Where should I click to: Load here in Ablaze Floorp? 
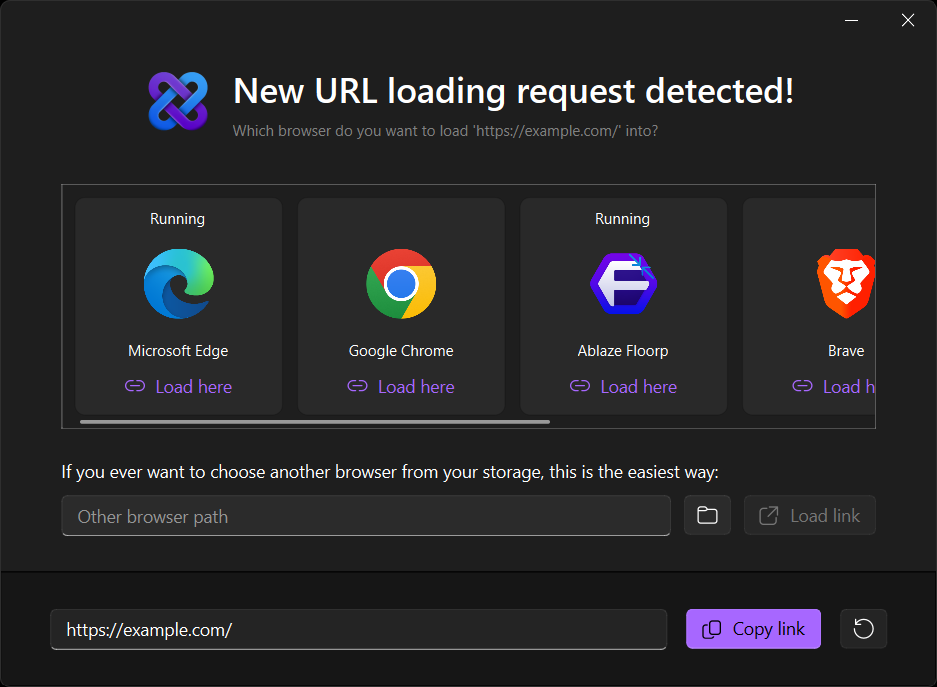[623, 387]
